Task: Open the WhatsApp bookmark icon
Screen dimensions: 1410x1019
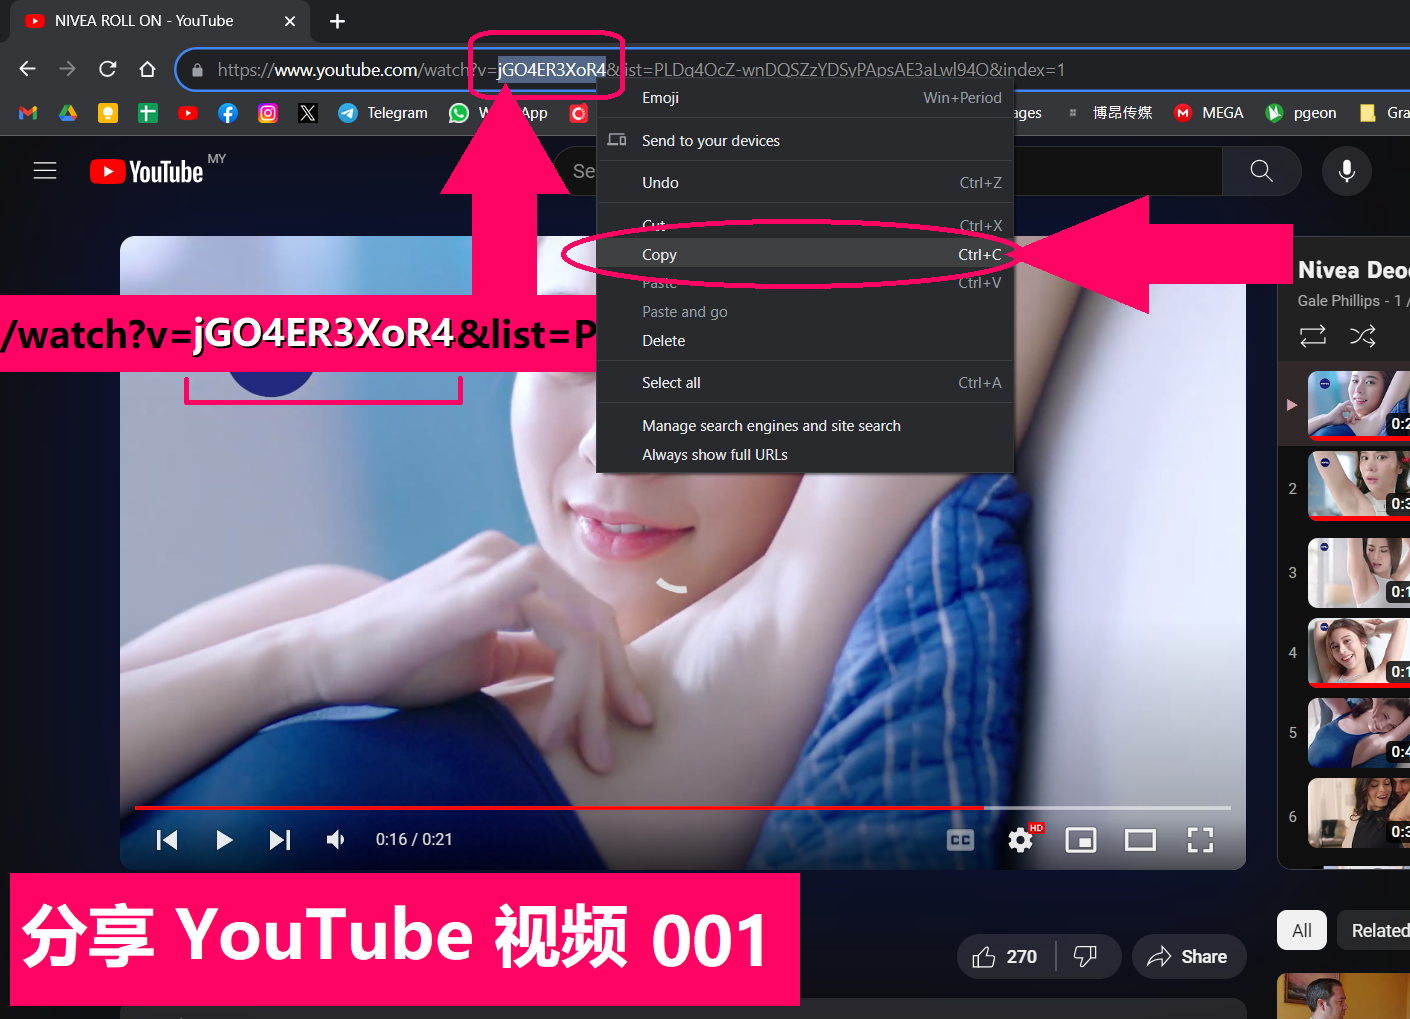Action: tap(459, 113)
